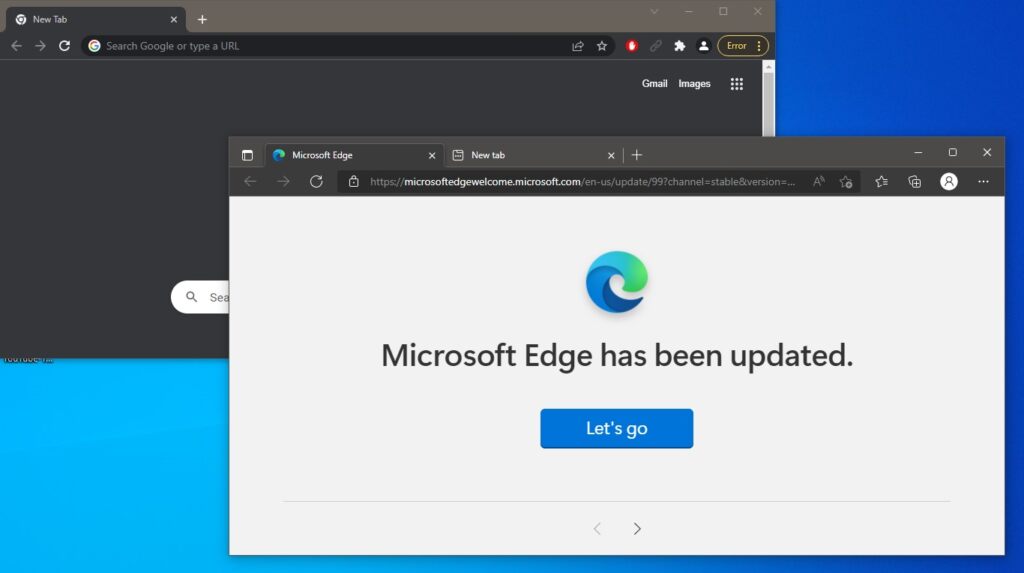1024x573 pixels.
Task: Click Edge forward navigation arrow
Action: click(x=283, y=182)
